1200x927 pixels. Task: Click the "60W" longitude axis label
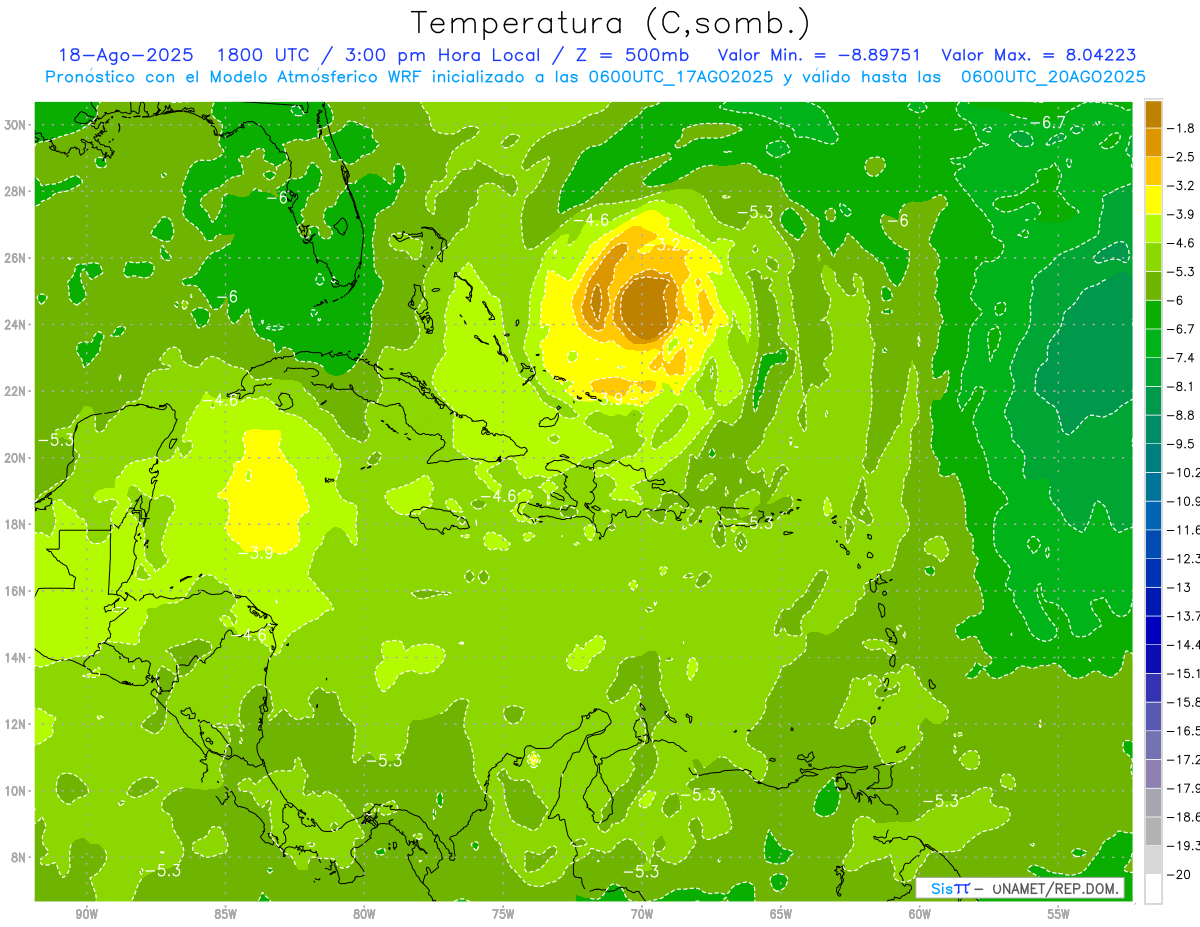coord(920,914)
